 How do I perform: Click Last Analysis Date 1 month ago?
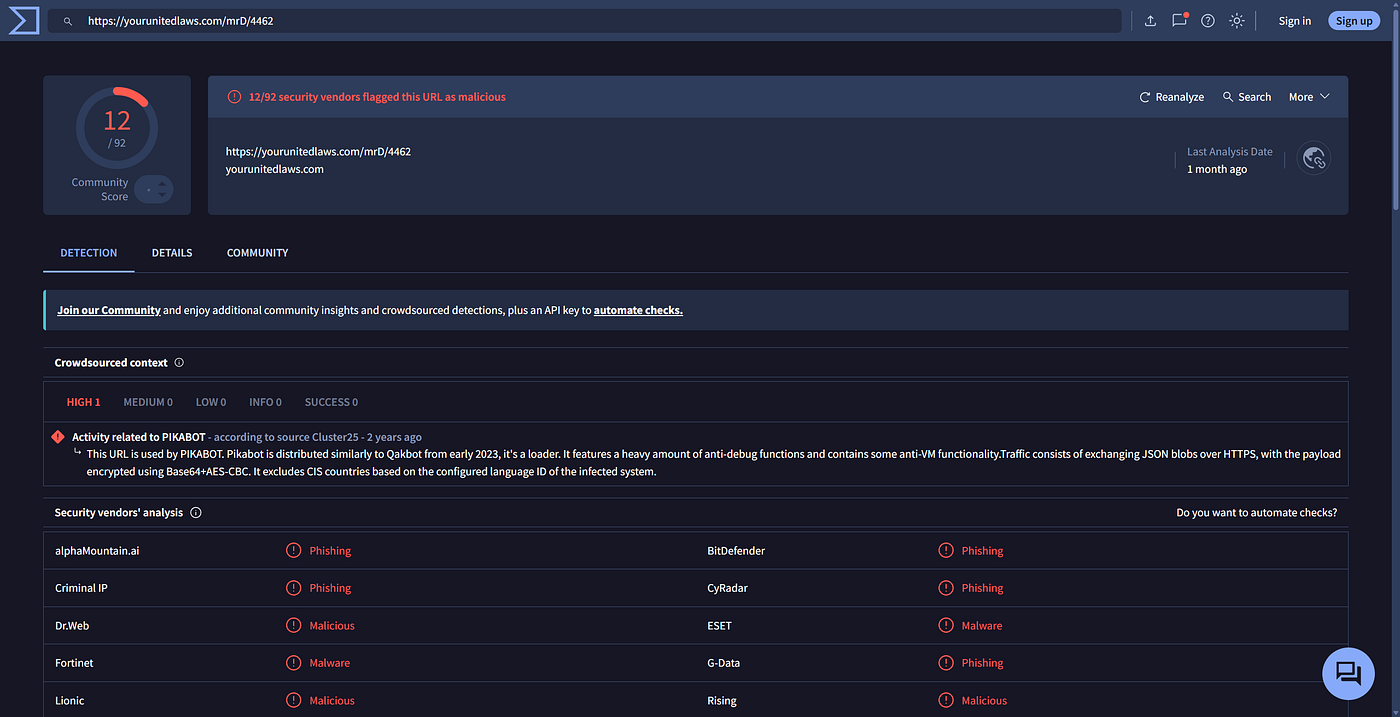(x=1229, y=160)
